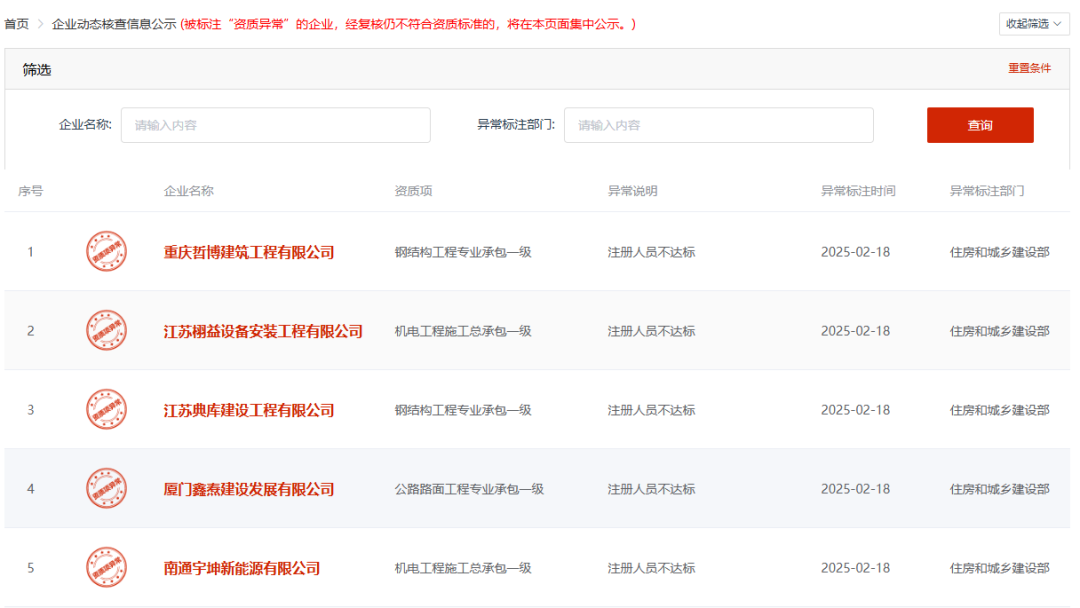Image resolution: width=1080 pixels, height=608 pixels.
Task: Click the 资质项 column header
Action: click(413, 191)
